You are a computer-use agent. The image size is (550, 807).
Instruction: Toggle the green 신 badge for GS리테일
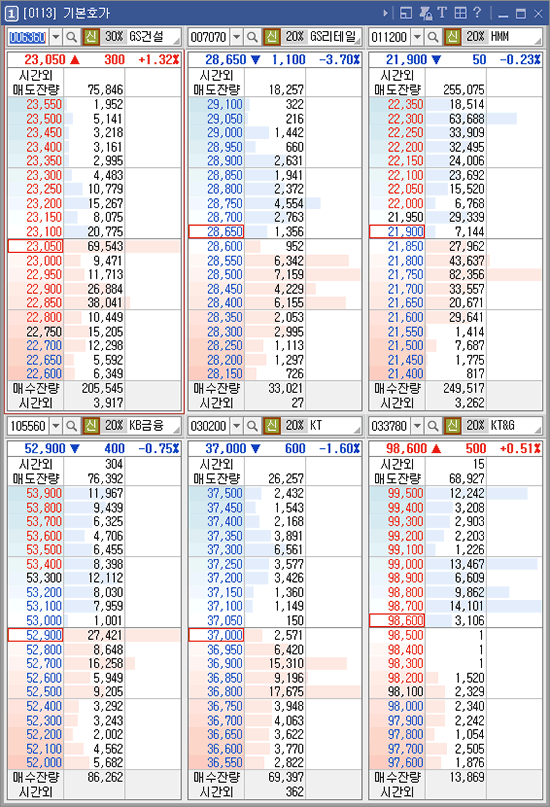pos(272,37)
